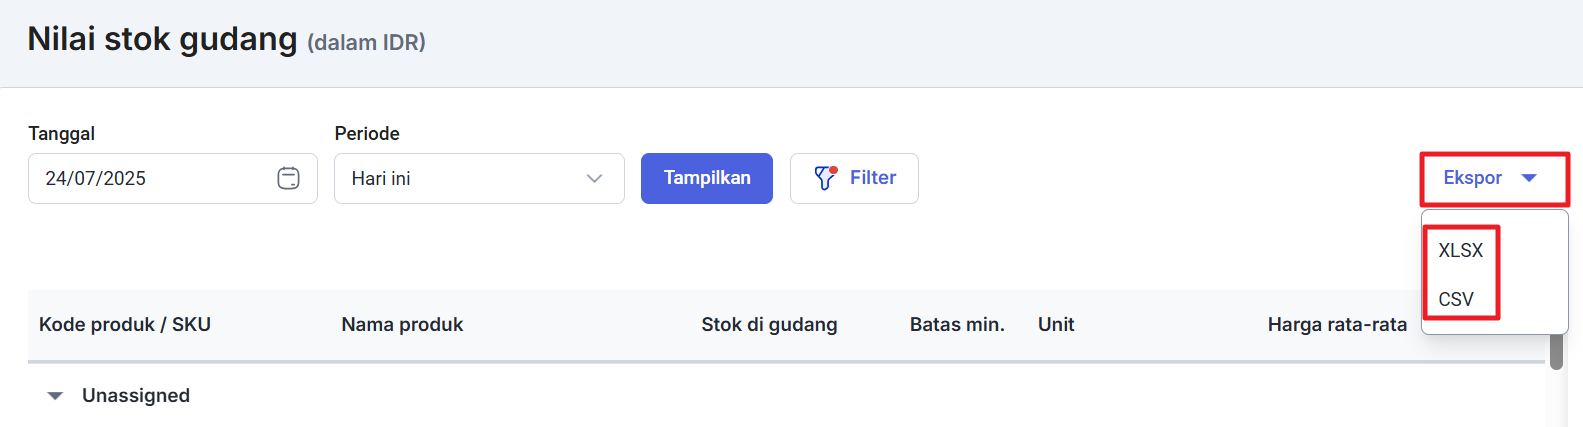Choose XLSX from the export menu
Image resolution: width=1583 pixels, height=427 pixels.
pos(1460,250)
